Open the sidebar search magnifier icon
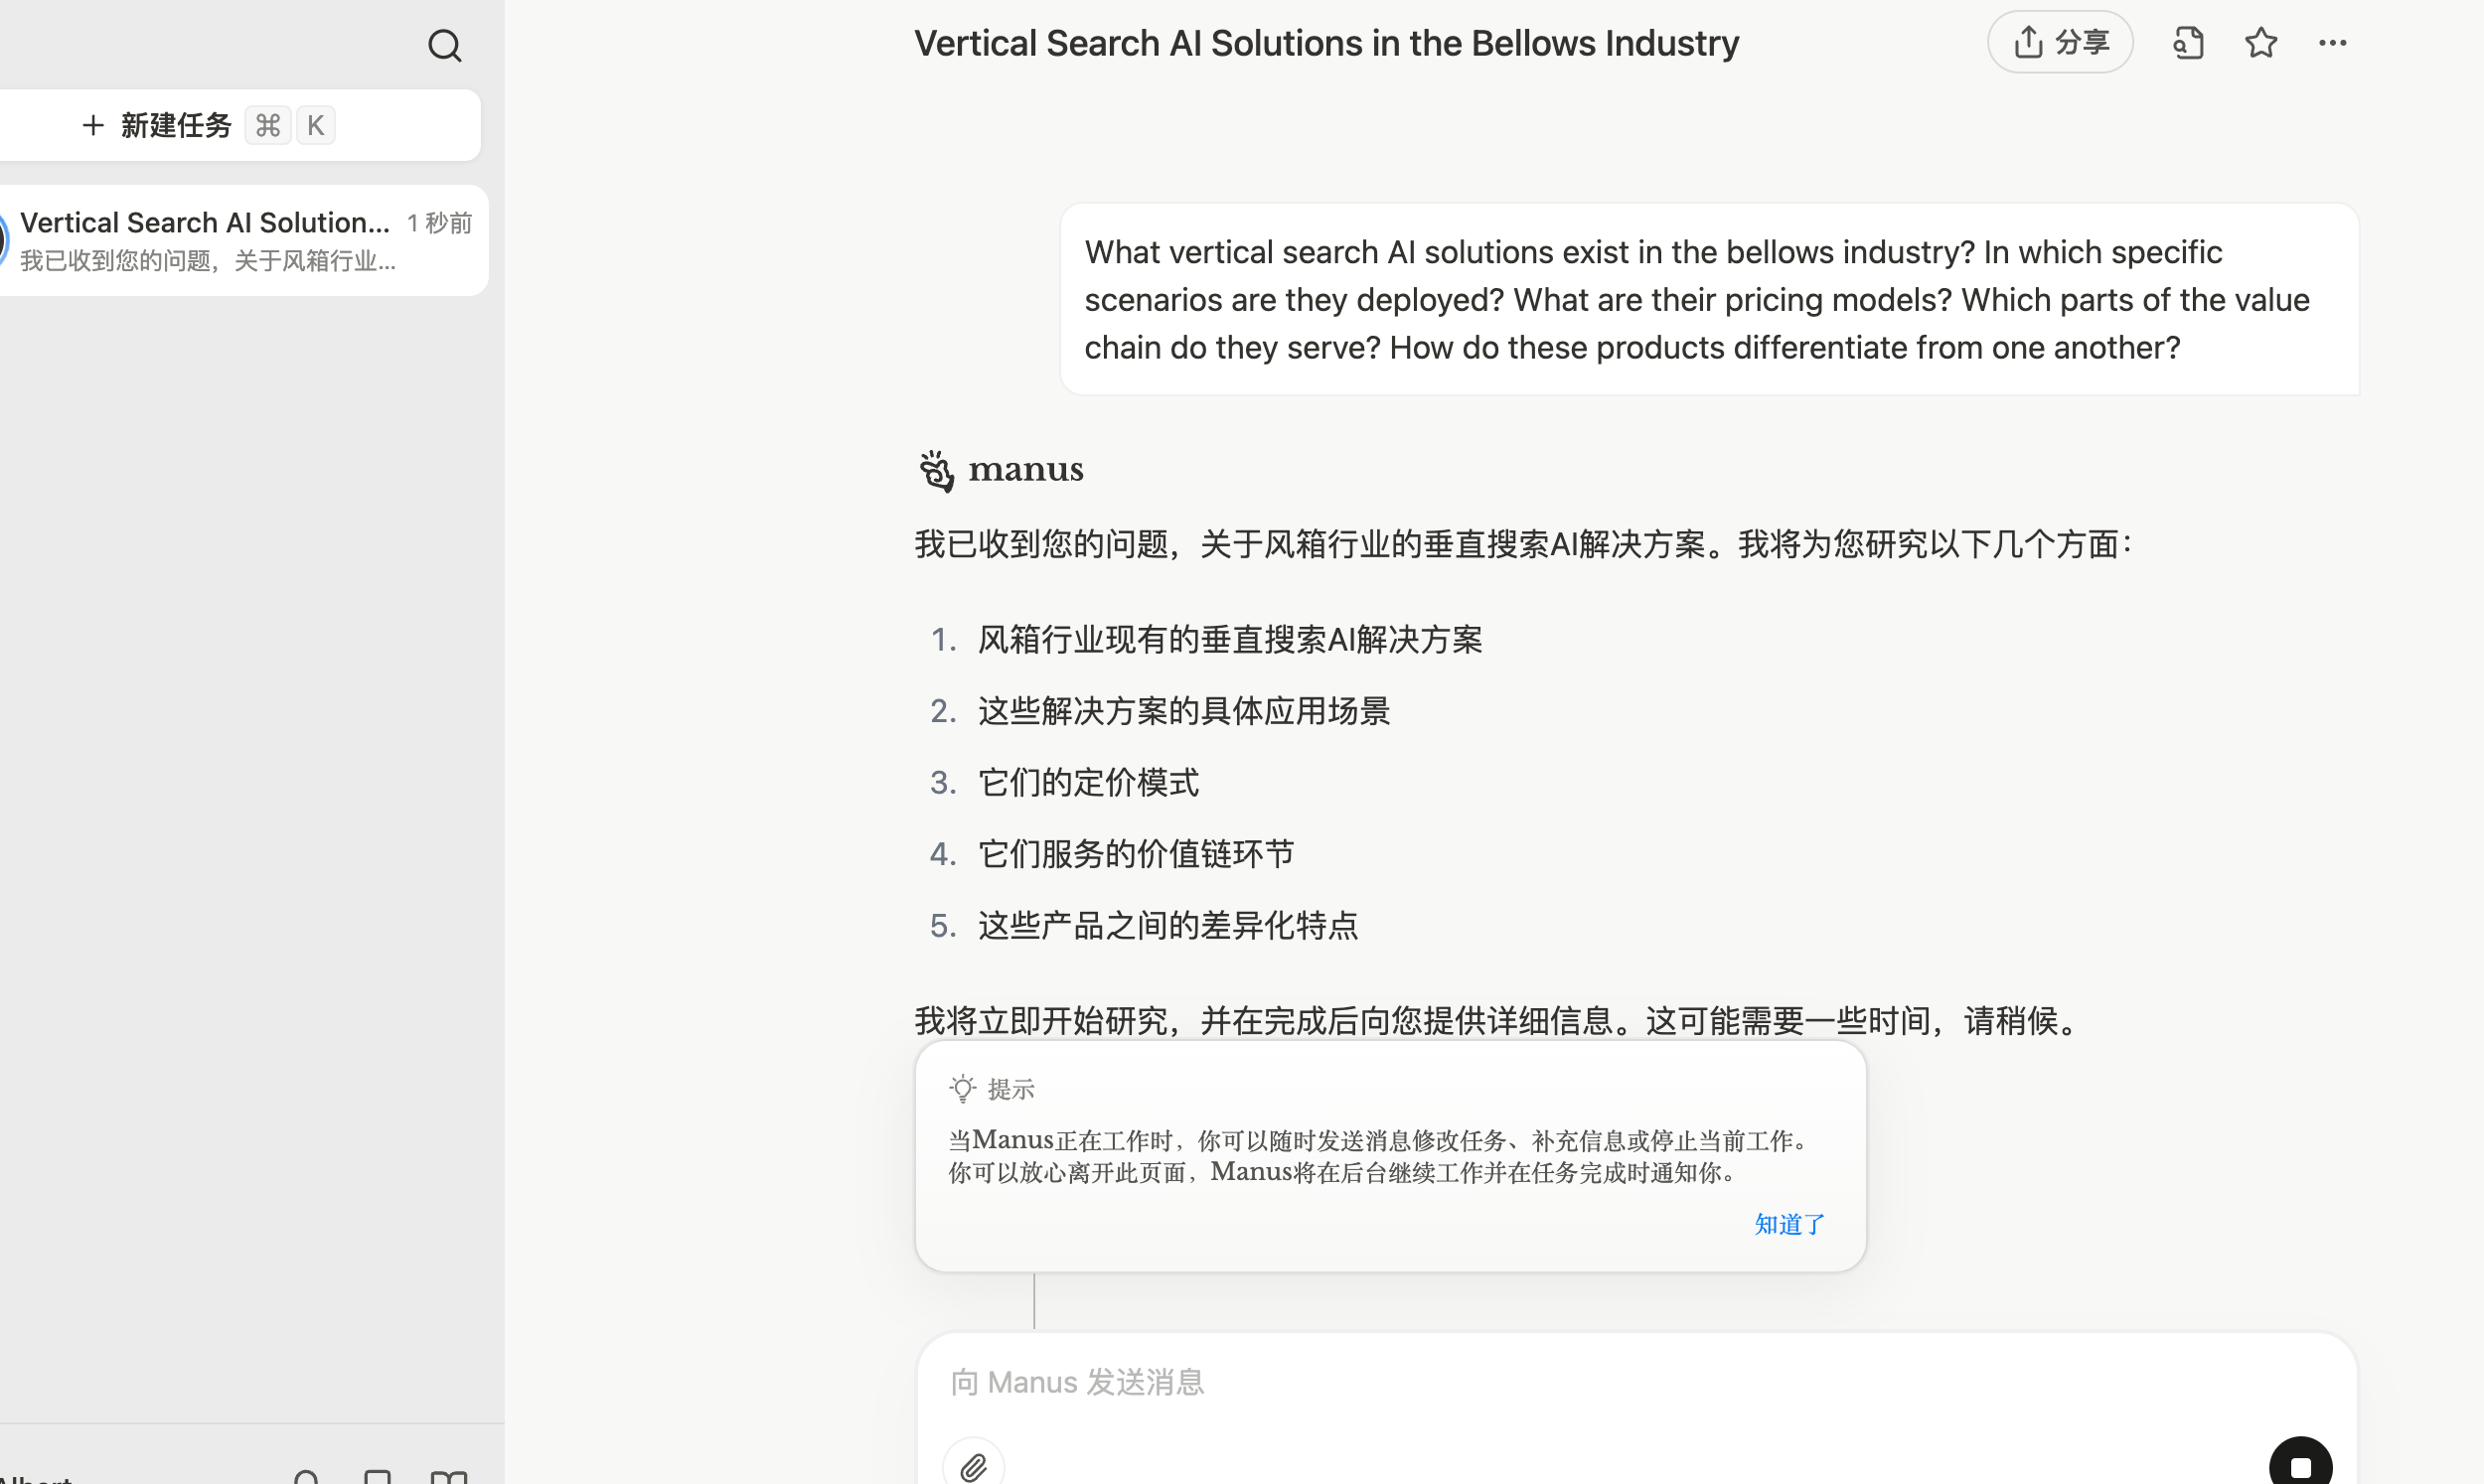Image resolution: width=2484 pixels, height=1484 pixels. pos(444,45)
